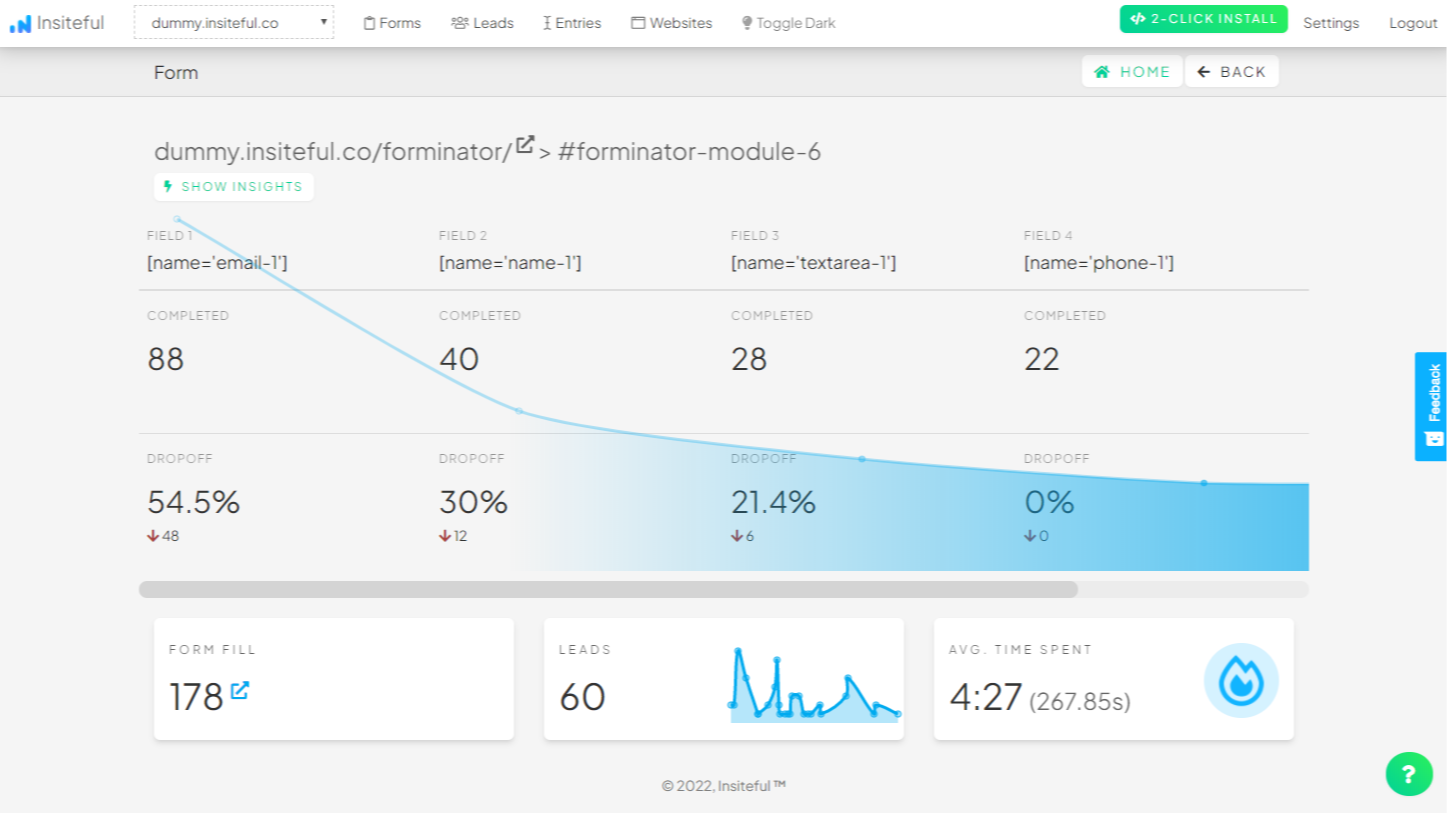Open the Leads menu item
The image size is (1447, 813).
(x=482, y=23)
